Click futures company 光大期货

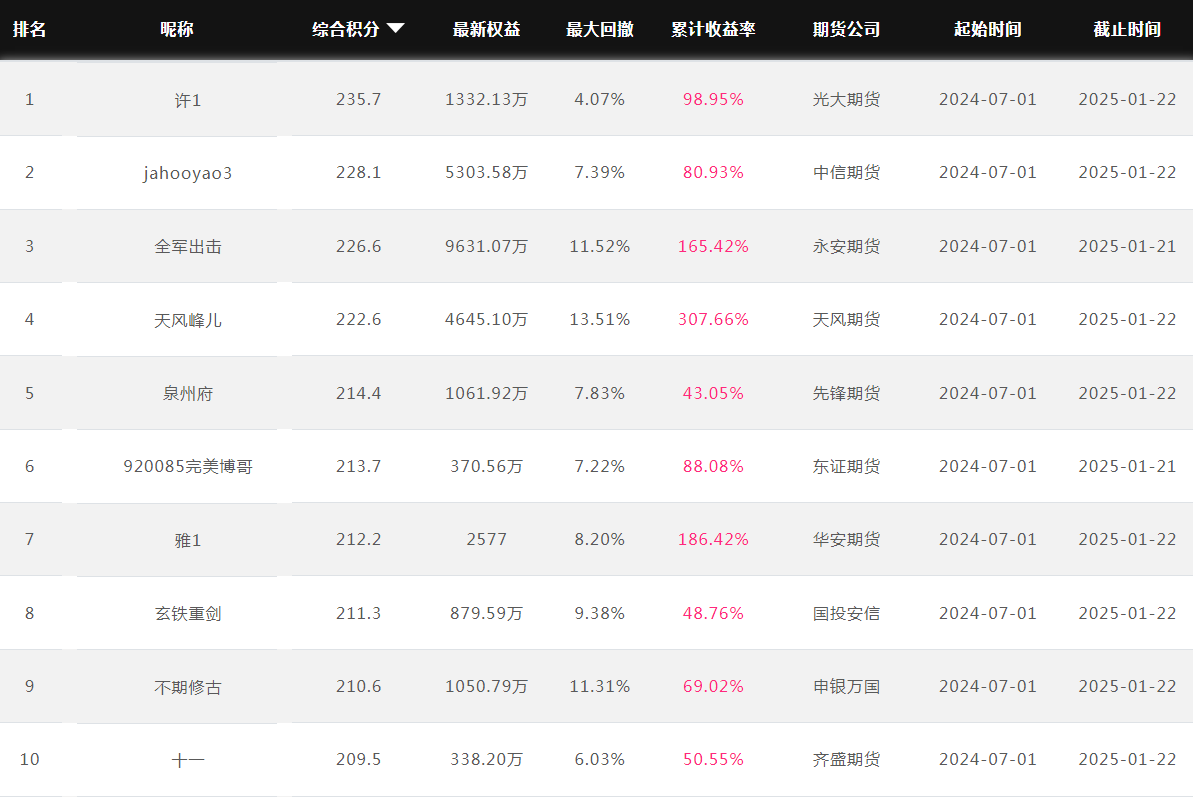tap(846, 100)
